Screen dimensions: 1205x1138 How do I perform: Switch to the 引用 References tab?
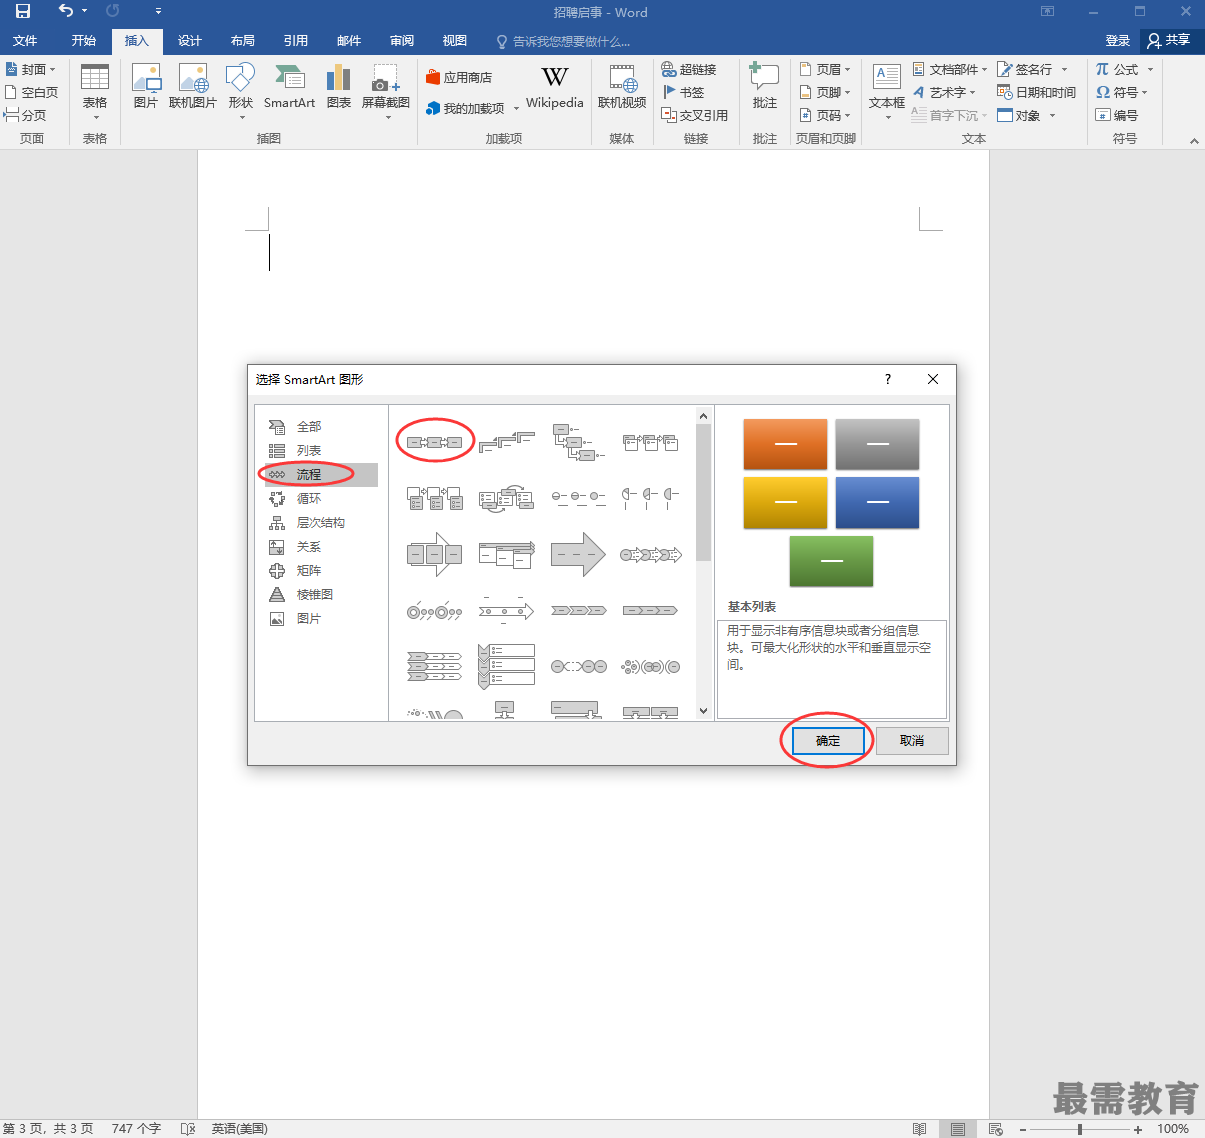point(296,41)
